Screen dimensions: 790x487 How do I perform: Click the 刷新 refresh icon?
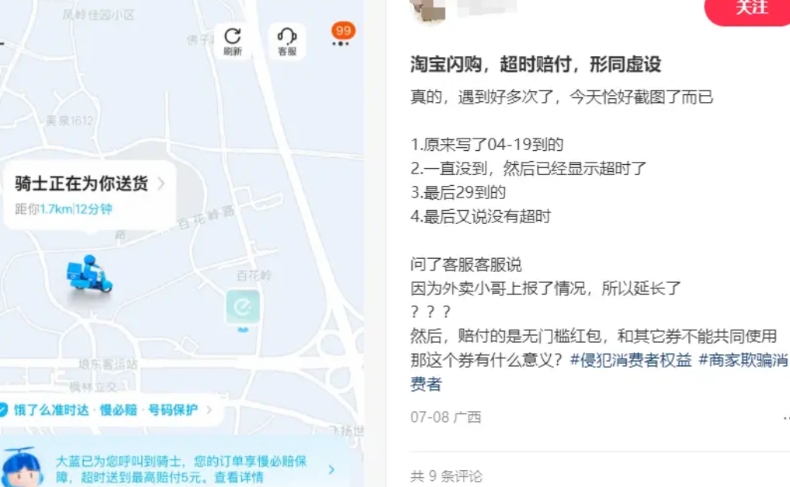click(232, 41)
